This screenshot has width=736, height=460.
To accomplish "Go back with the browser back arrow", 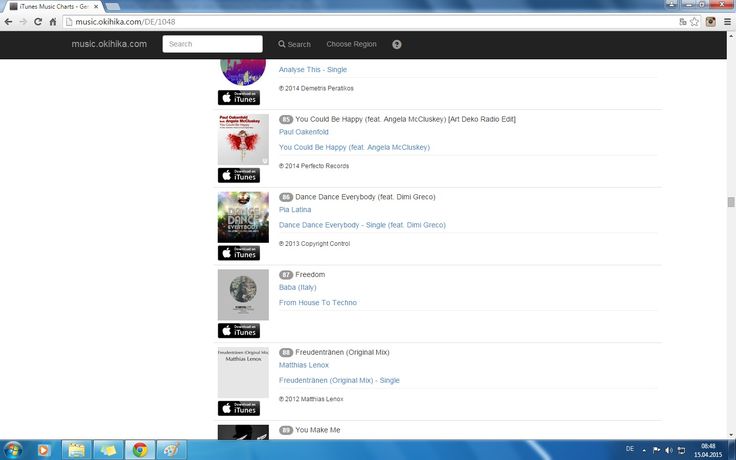I will point(8,22).
